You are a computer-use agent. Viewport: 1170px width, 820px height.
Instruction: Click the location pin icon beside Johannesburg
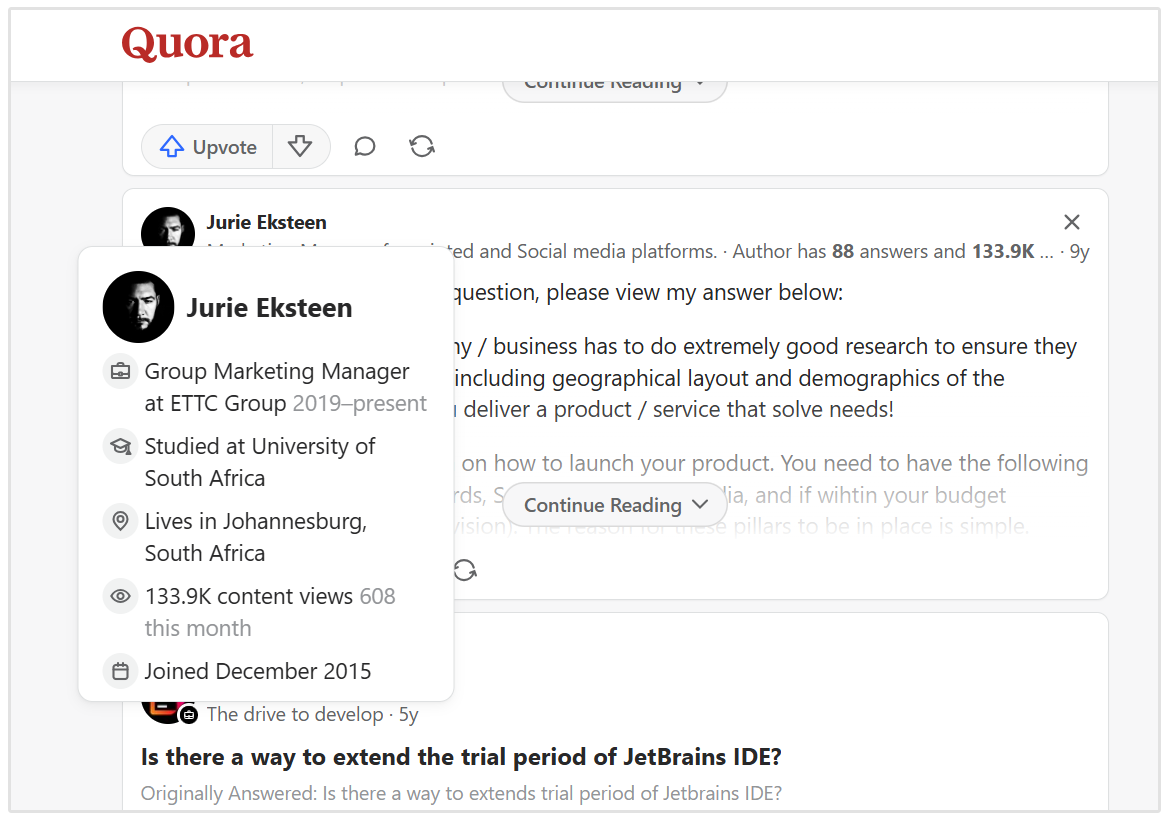tap(120, 521)
